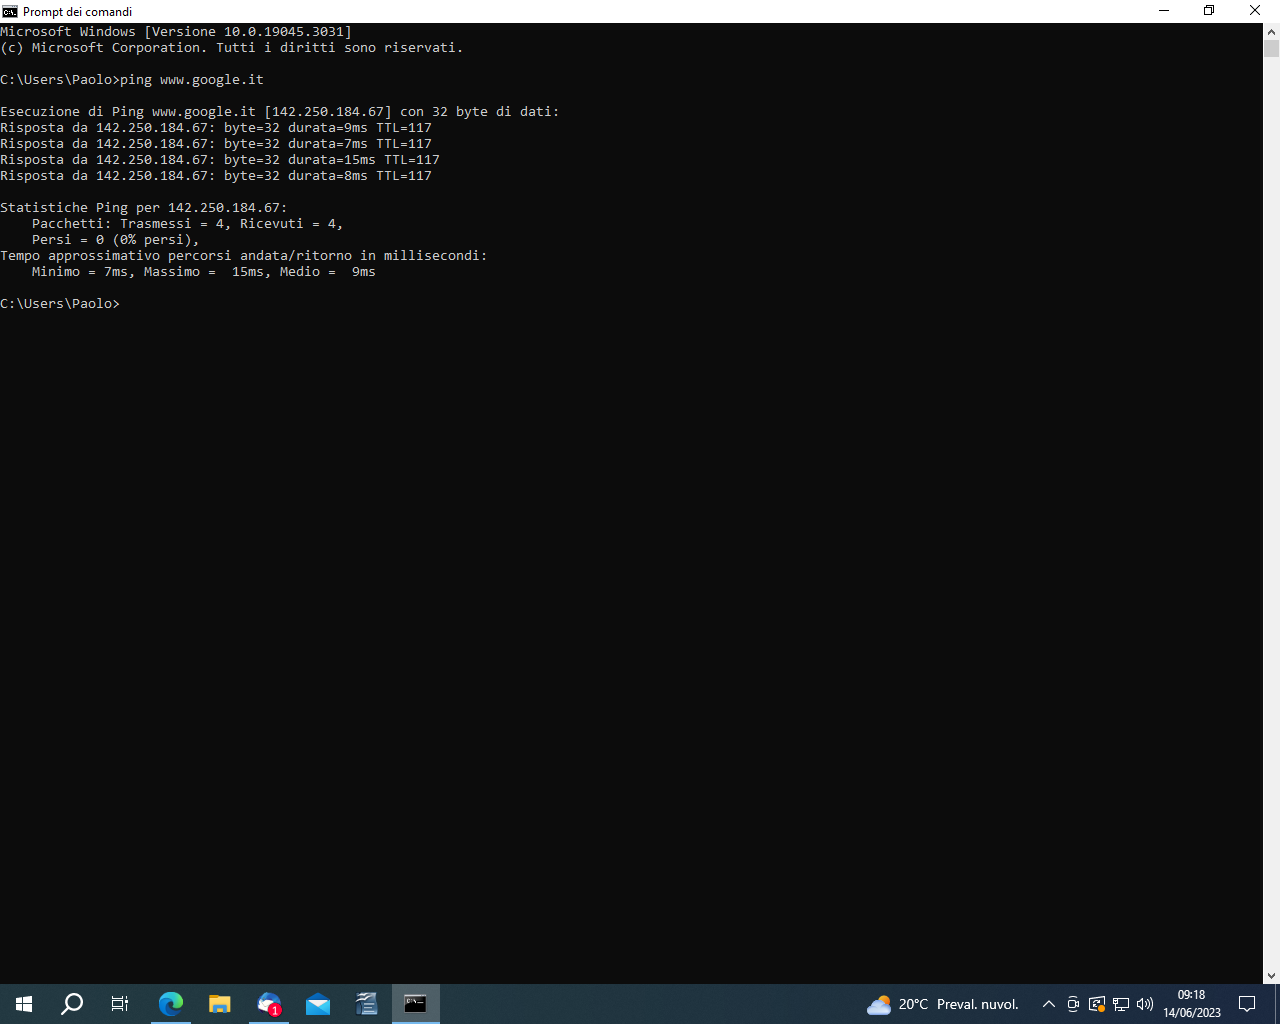Click the scrollbar down arrow

pyautogui.click(x=1271, y=976)
